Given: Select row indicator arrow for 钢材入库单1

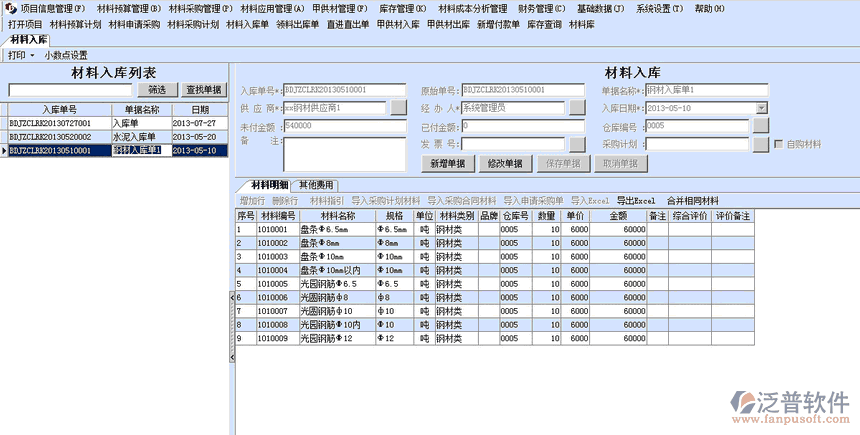Looking at the screenshot, I should pyautogui.click(x=4, y=150).
